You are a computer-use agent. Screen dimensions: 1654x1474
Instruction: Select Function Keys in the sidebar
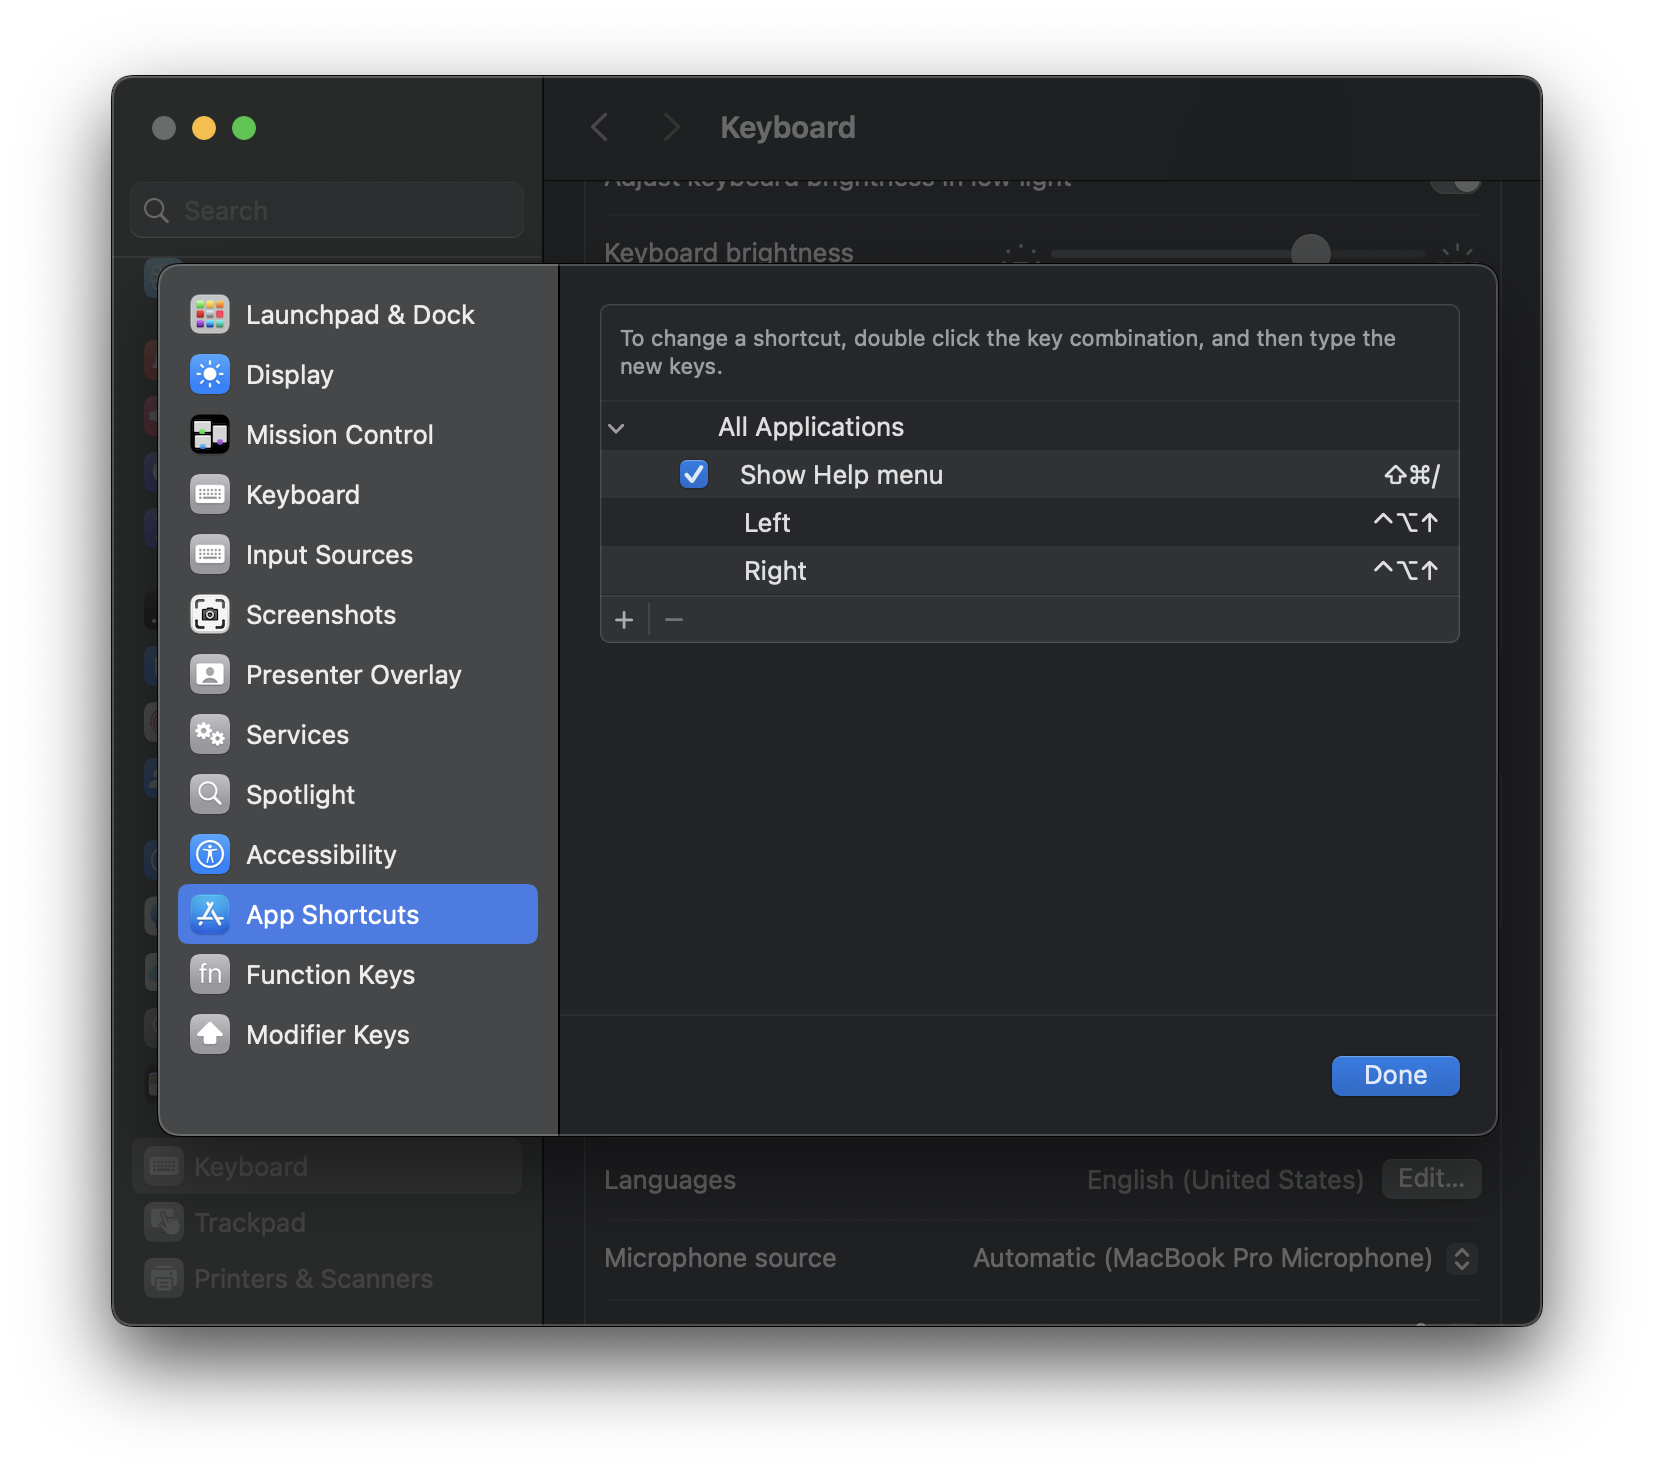330,975
